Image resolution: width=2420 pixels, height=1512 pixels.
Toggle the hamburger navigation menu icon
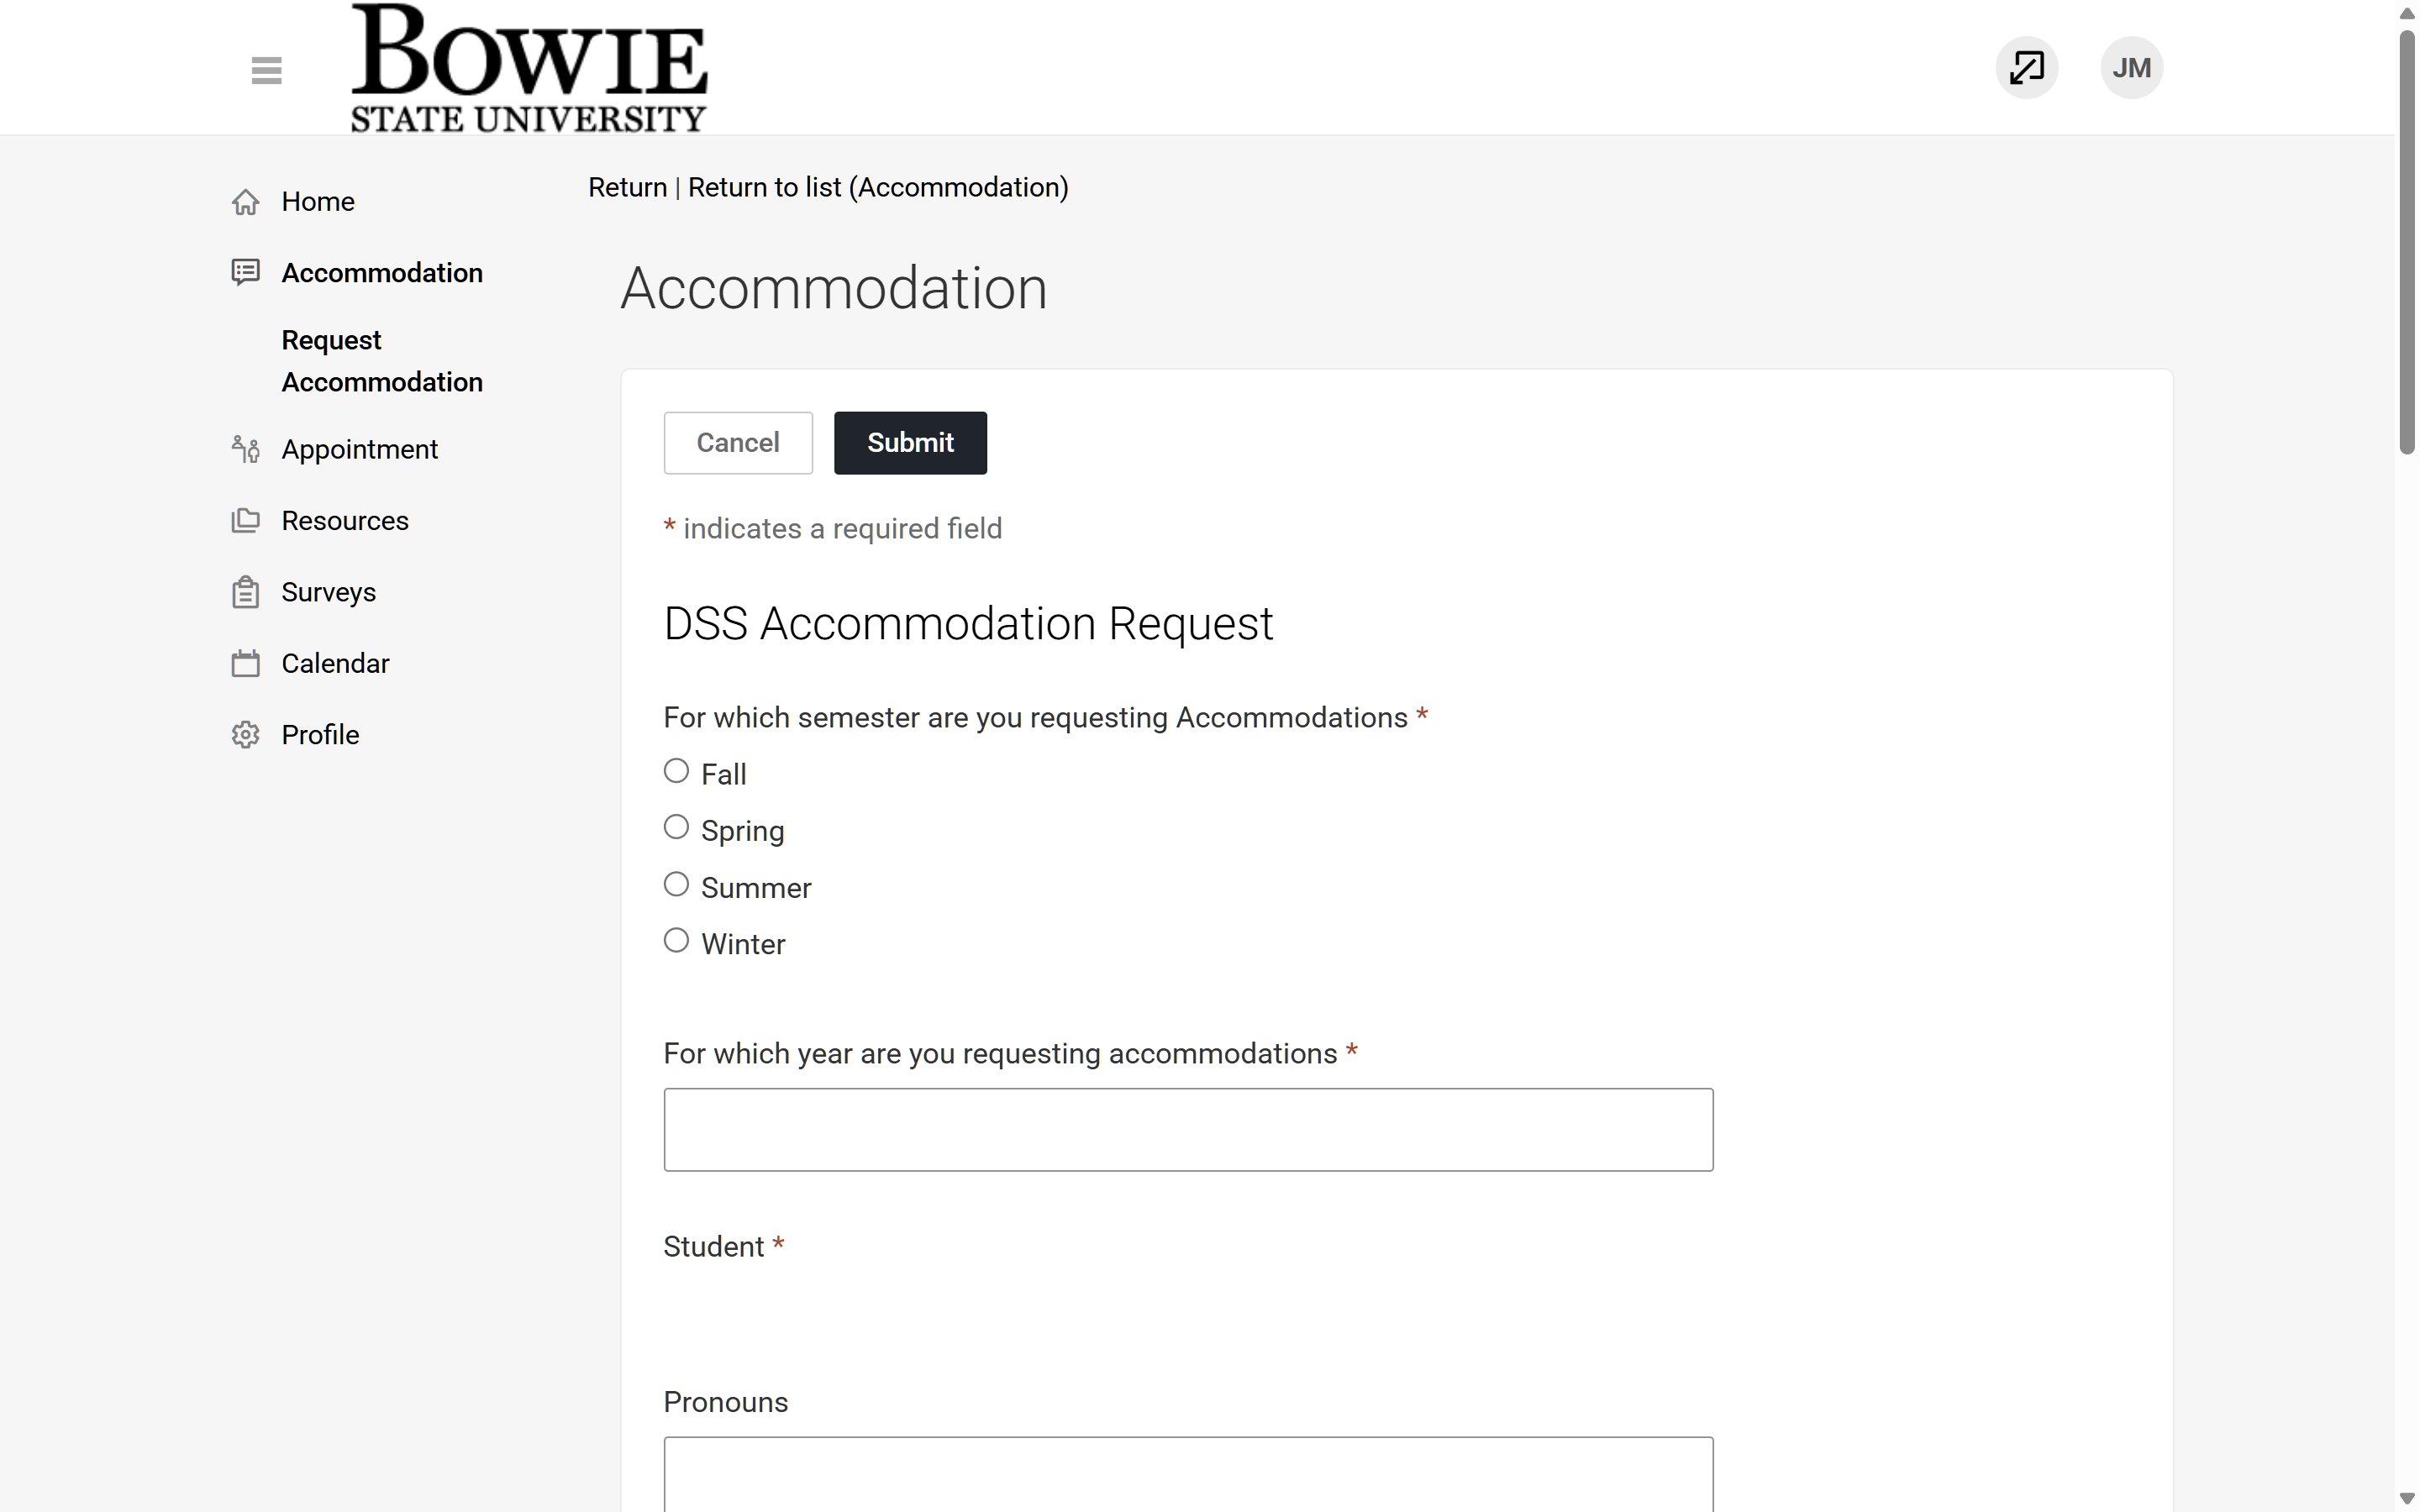[266, 70]
